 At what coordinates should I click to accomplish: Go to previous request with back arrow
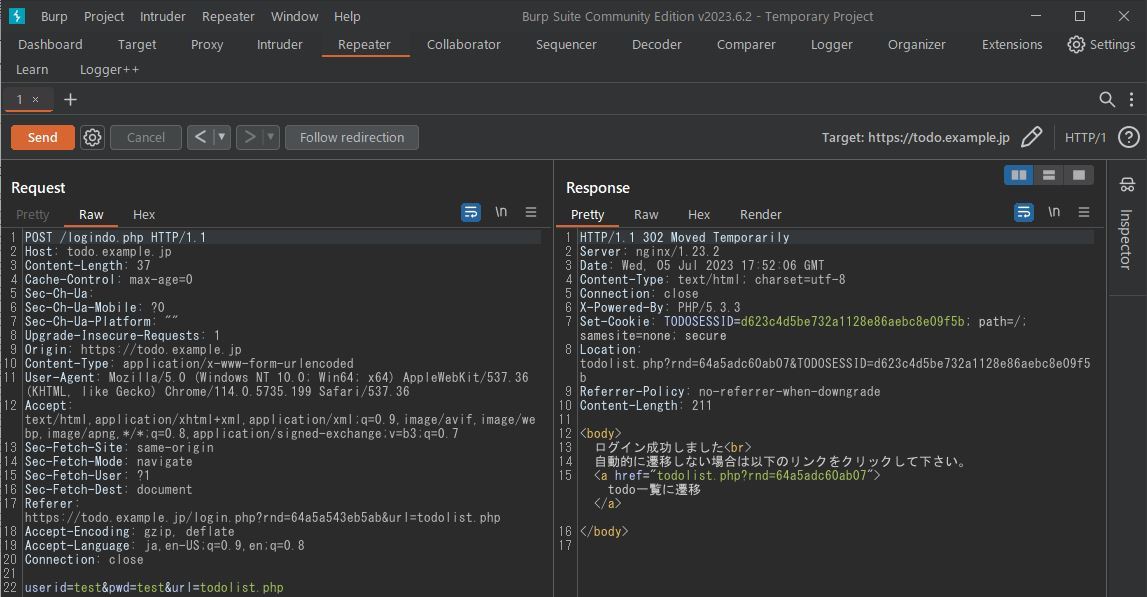(x=200, y=137)
